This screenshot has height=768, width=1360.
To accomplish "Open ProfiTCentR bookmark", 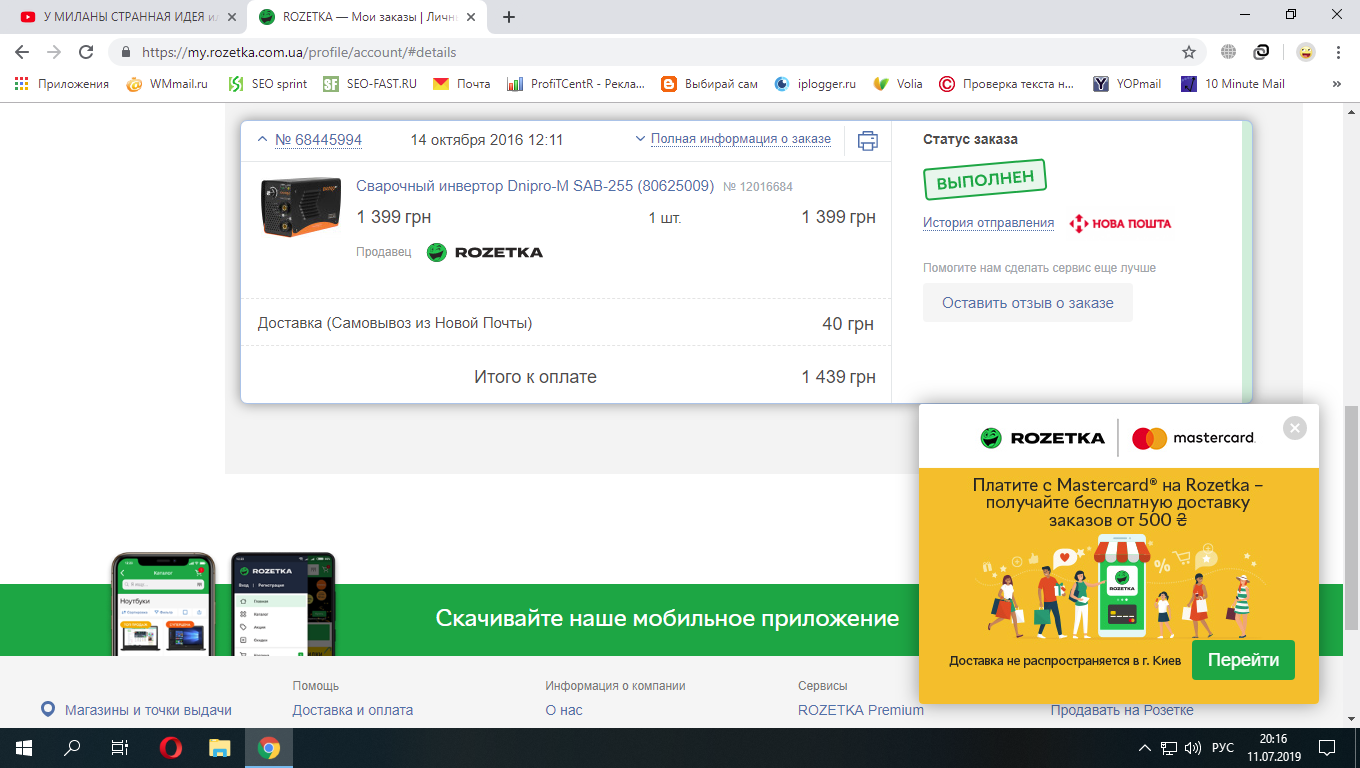I will tap(577, 84).
